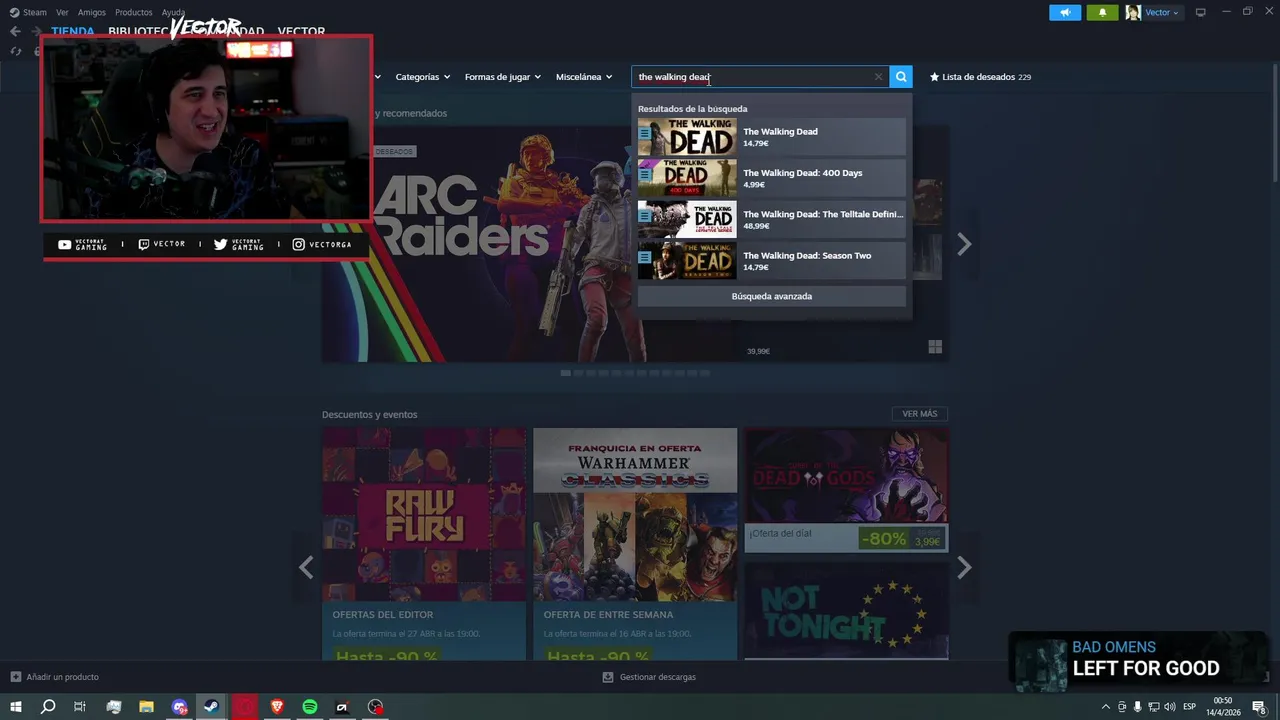1280x720 pixels.
Task: Open Gestionar descargas
Action: pos(649,677)
